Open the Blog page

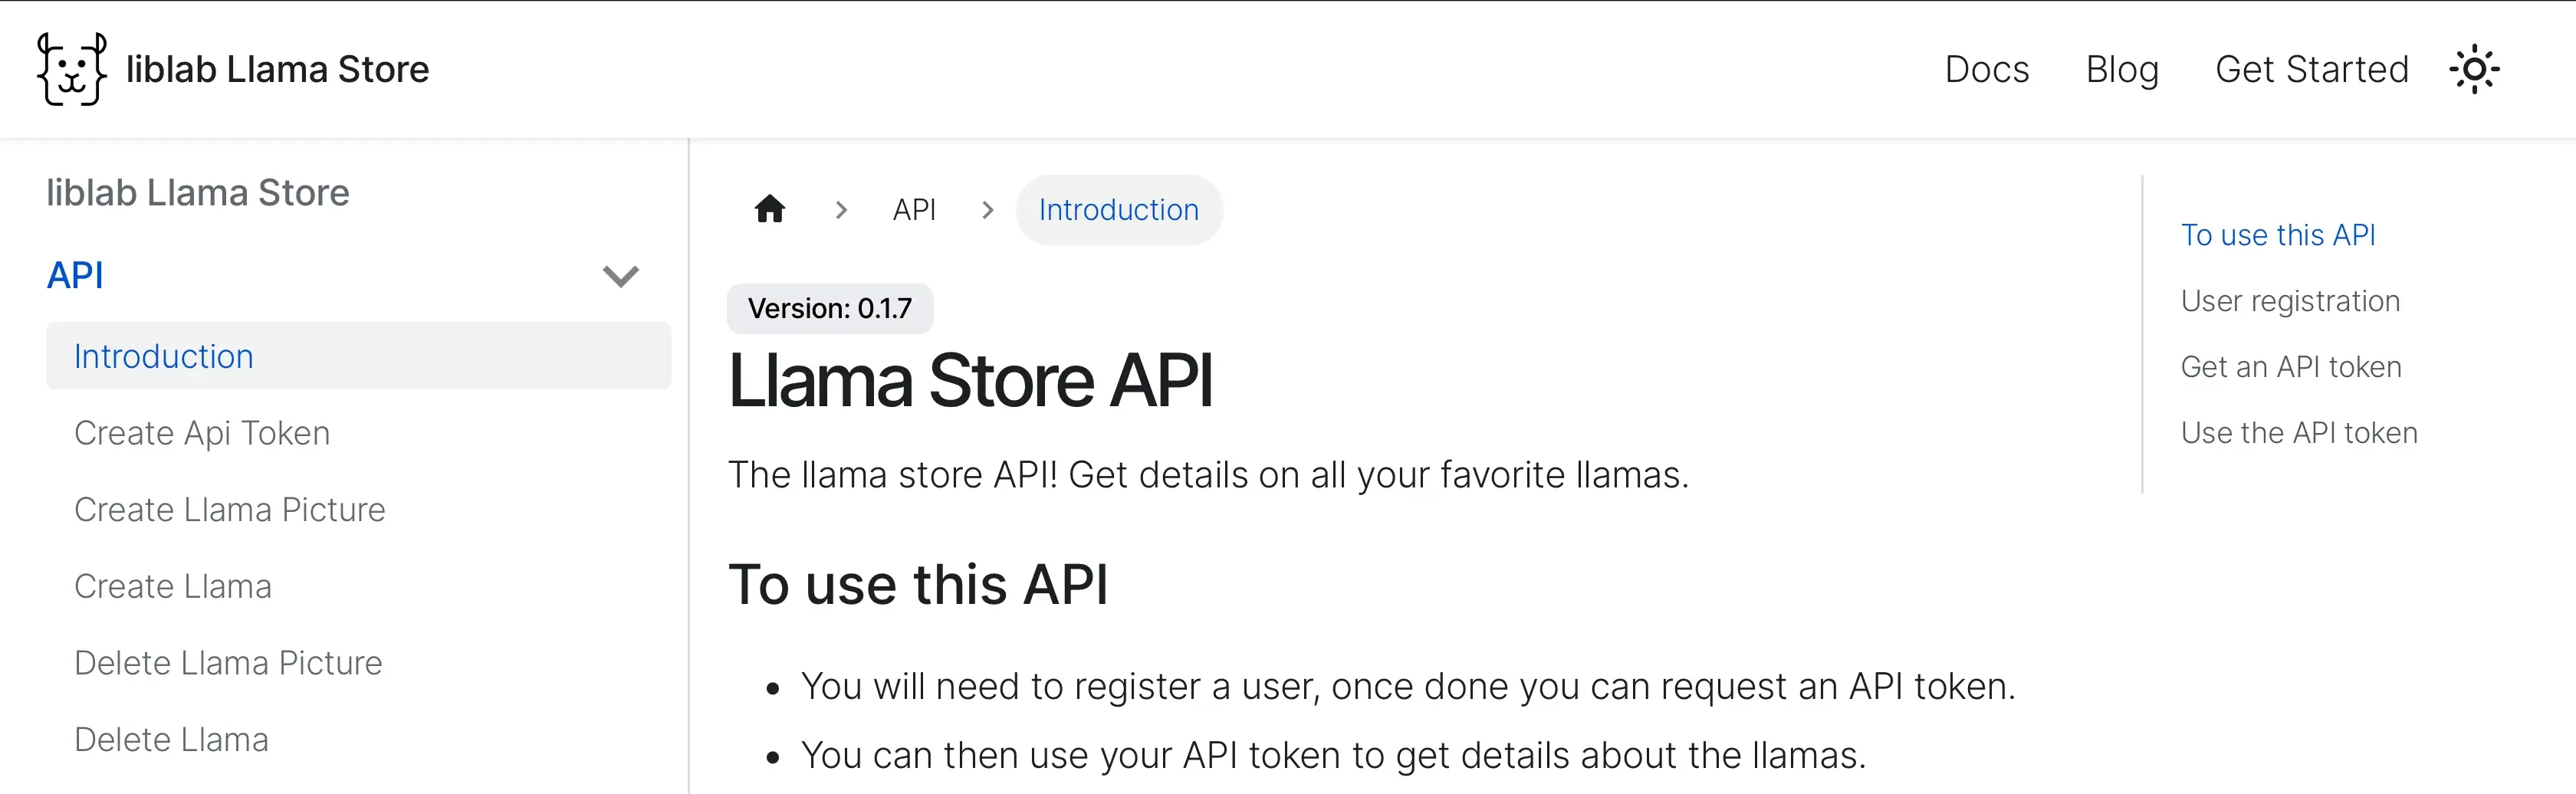(2122, 68)
